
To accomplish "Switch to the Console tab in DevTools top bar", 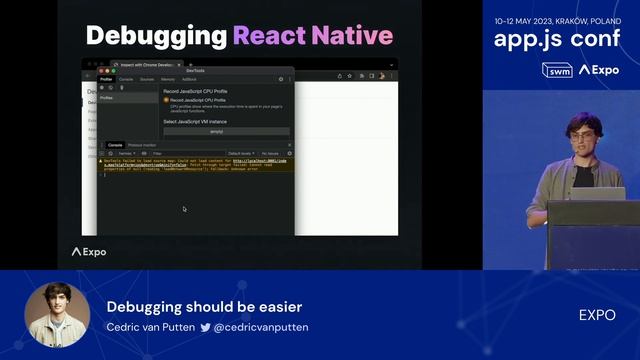I will (126, 79).
